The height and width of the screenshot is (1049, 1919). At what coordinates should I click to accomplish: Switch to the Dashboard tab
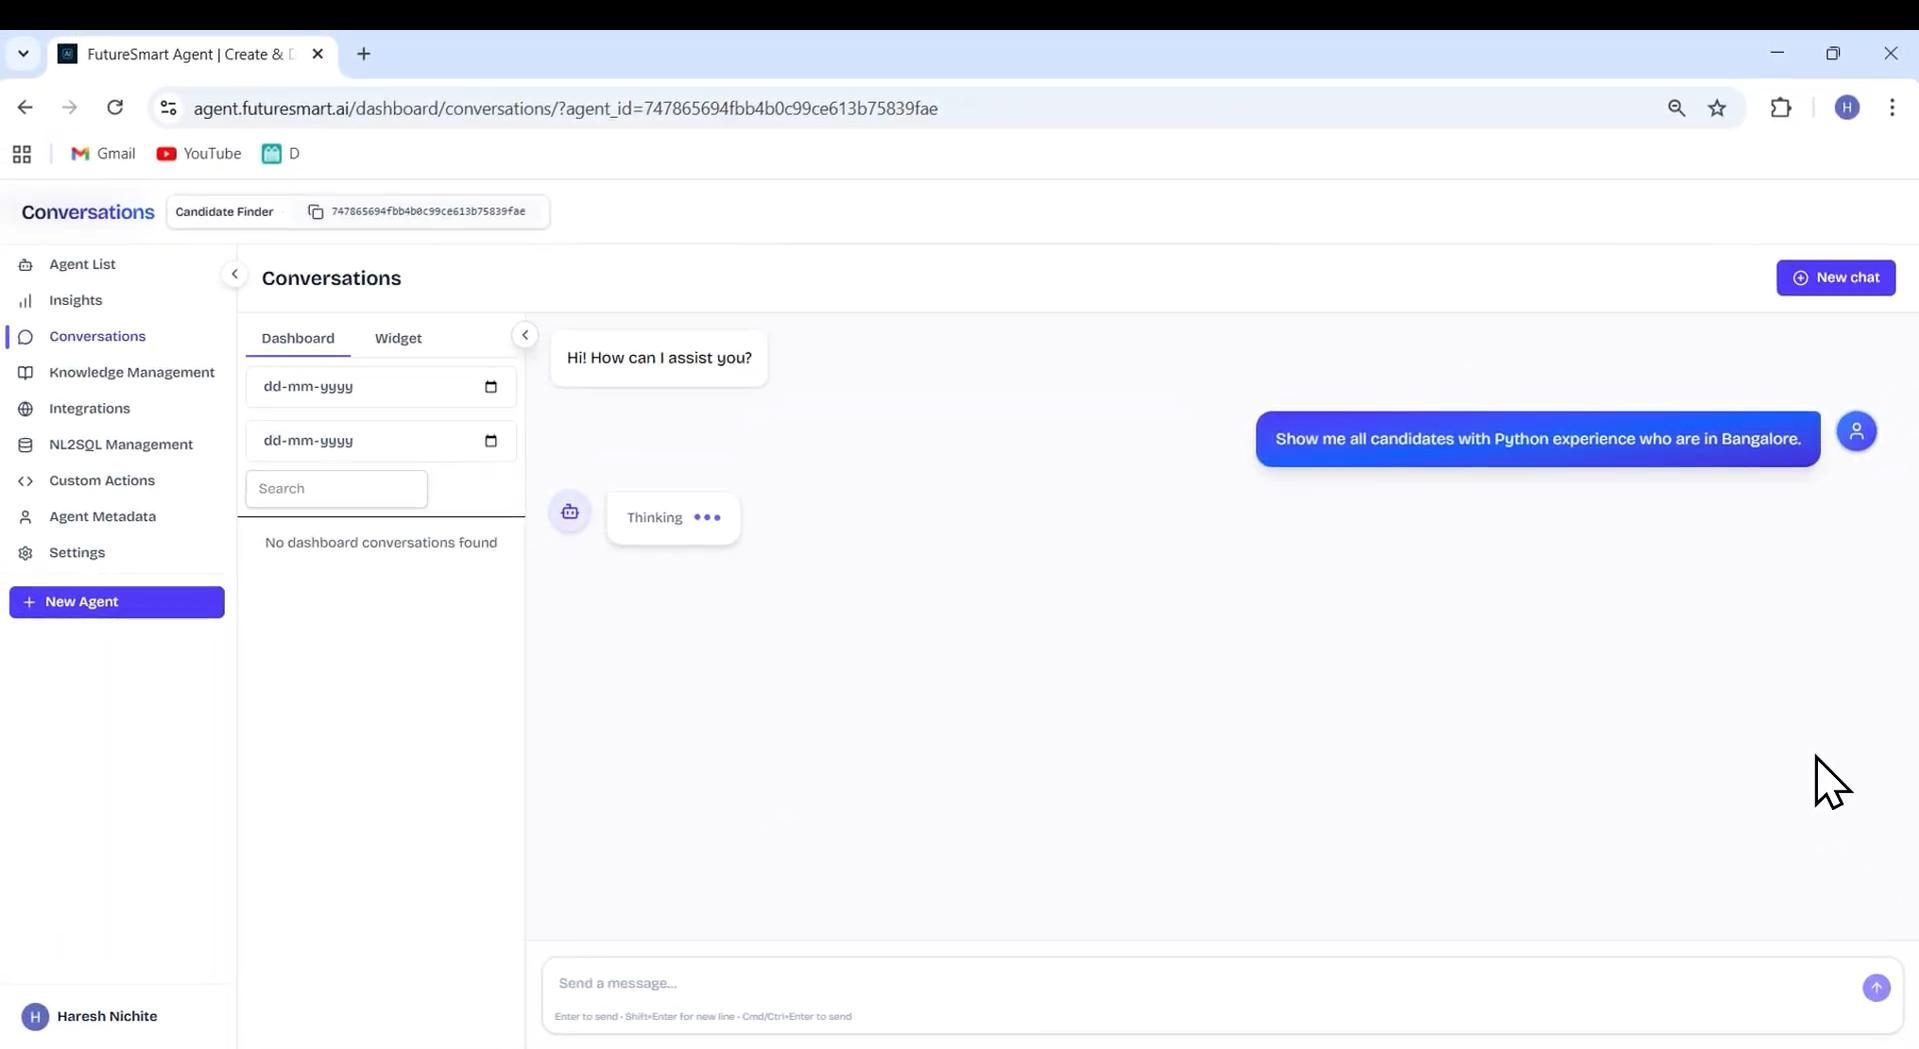point(298,338)
